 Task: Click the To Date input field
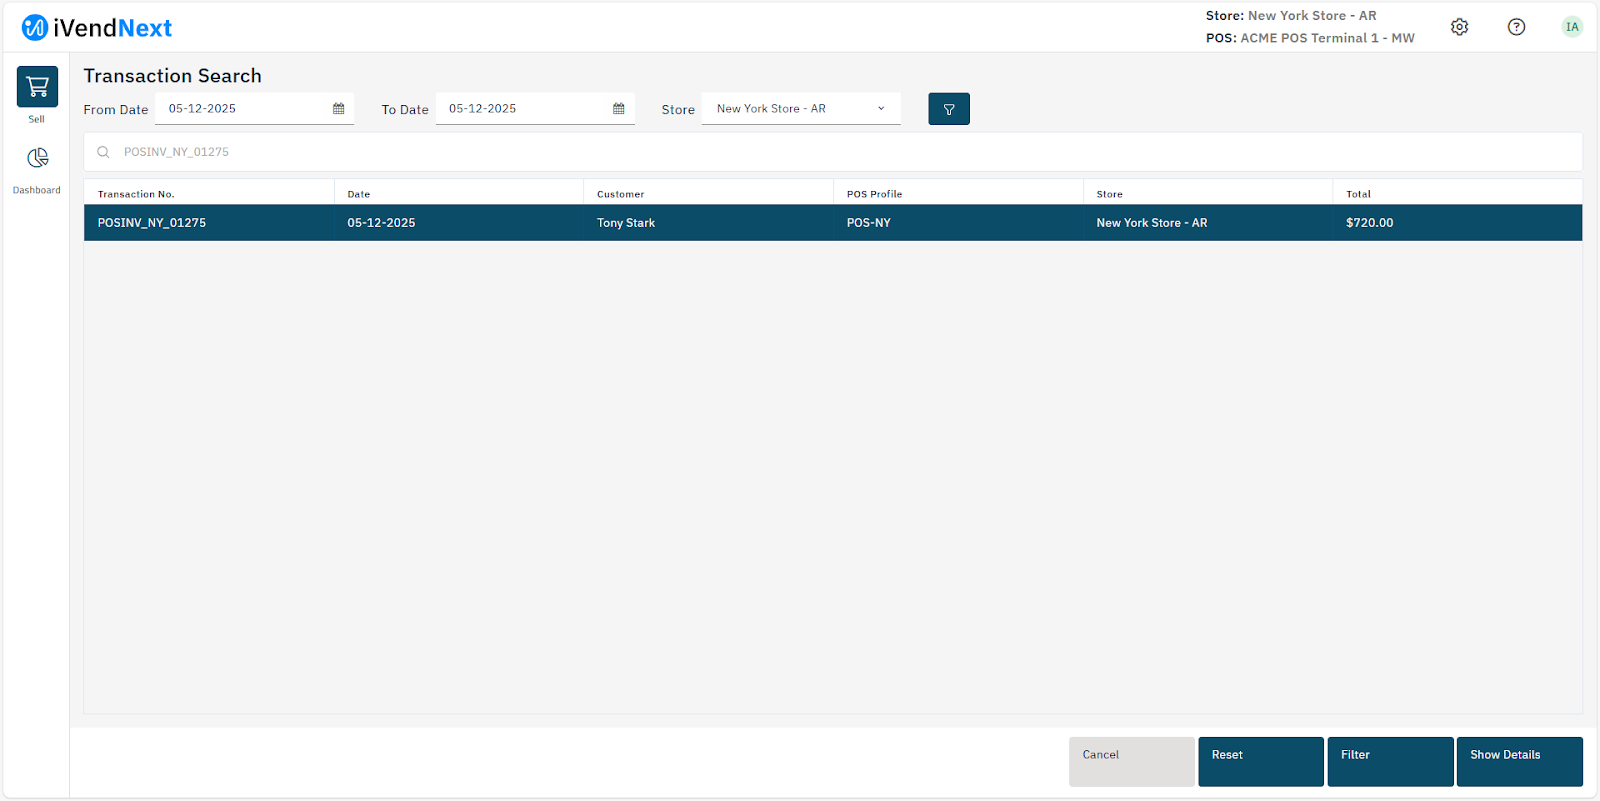[x=520, y=109]
